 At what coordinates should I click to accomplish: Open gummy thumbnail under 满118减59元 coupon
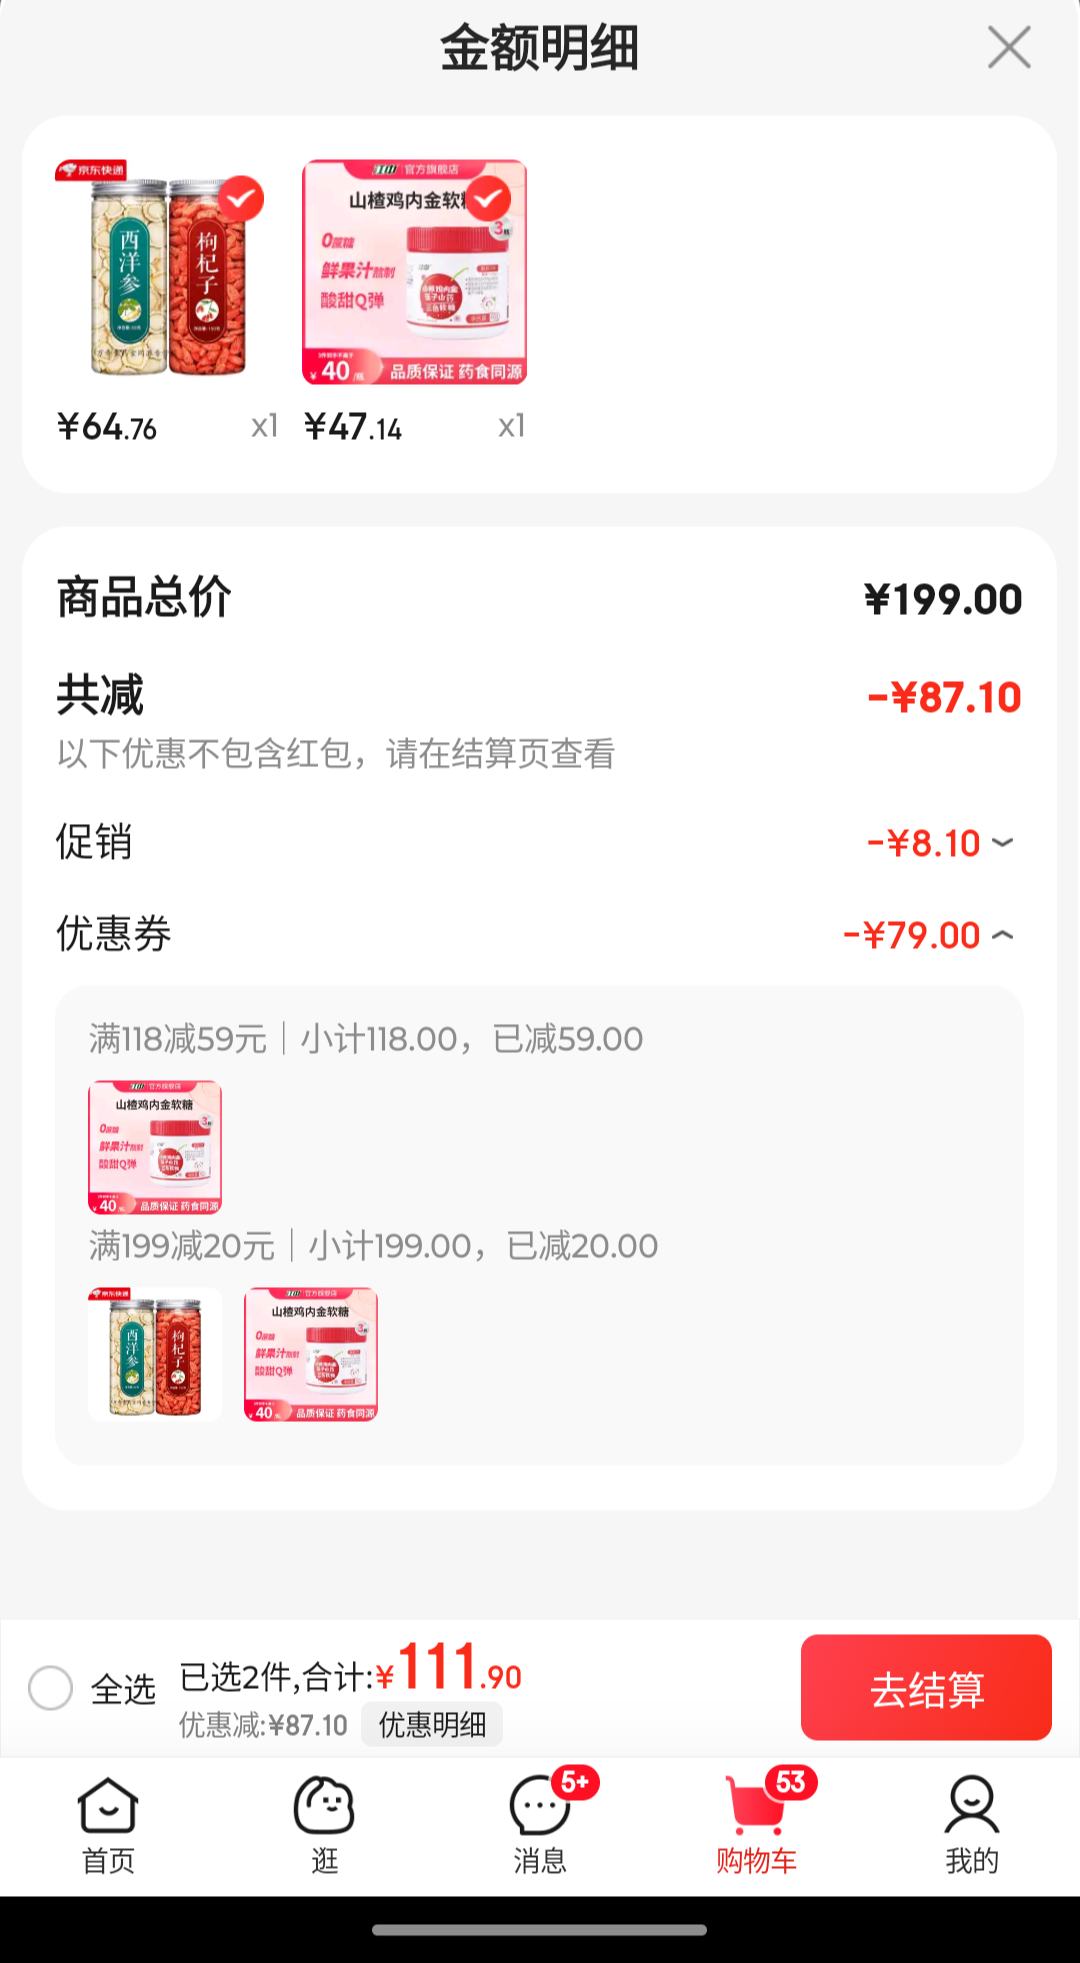[x=155, y=1147]
